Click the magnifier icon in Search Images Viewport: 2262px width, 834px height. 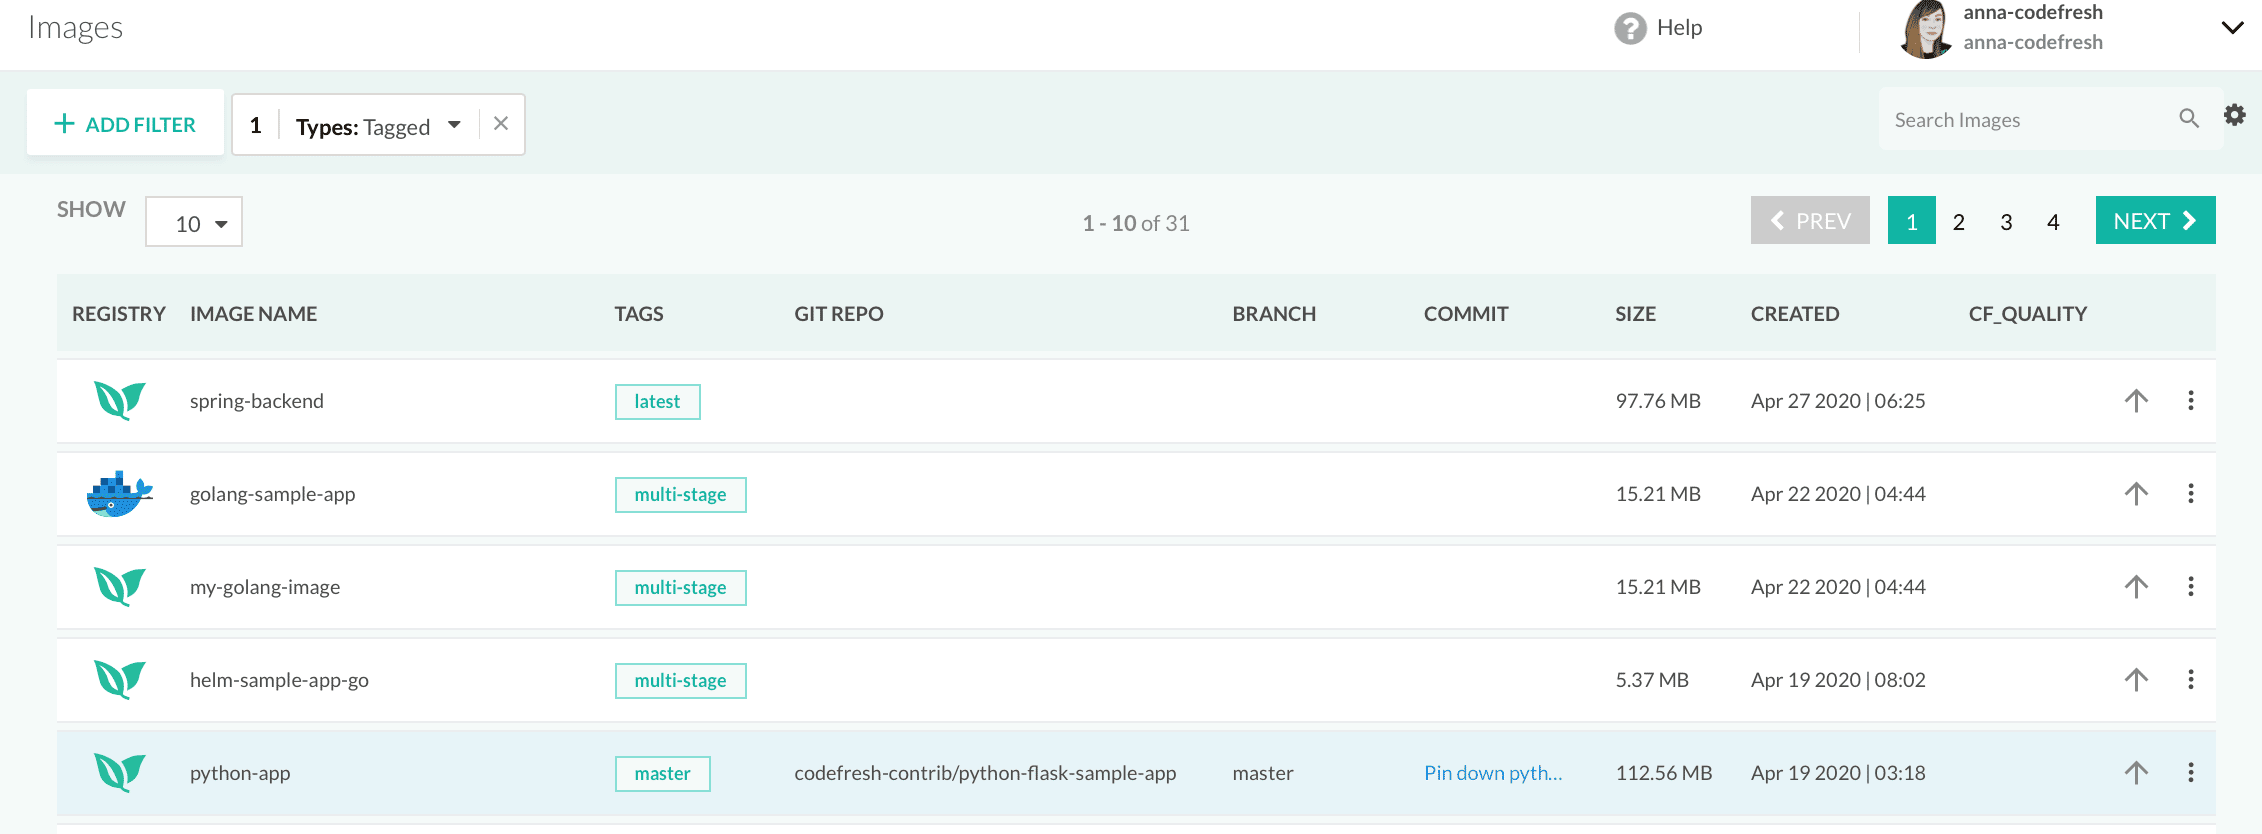click(x=2188, y=119)
